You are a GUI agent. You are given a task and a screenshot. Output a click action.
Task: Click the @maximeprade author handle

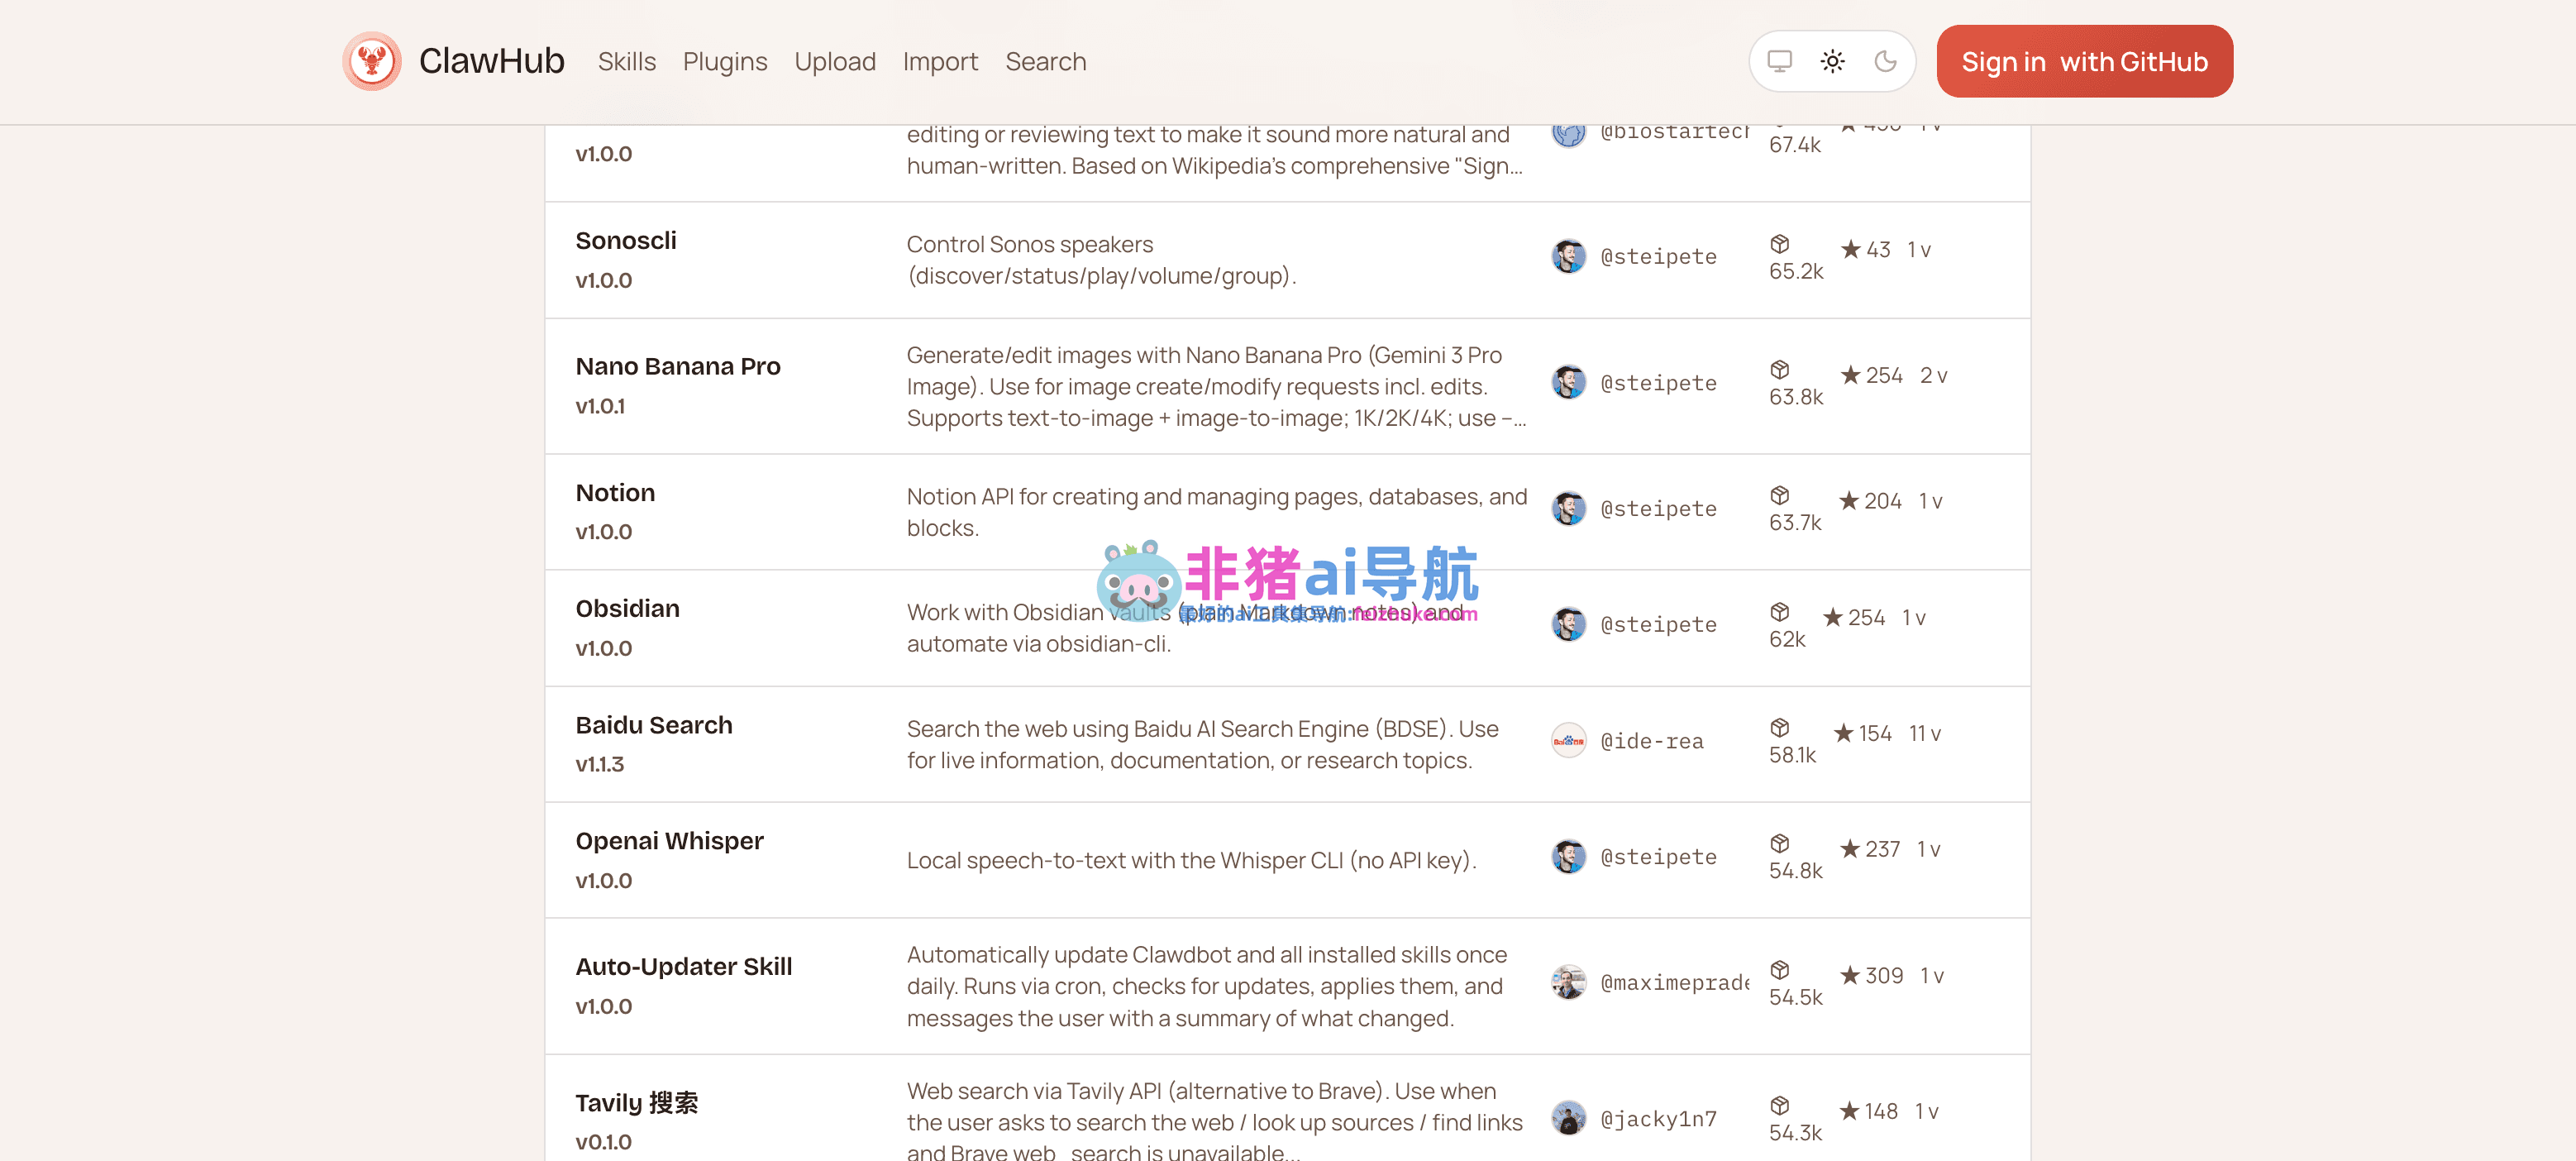click(1674, 983)
